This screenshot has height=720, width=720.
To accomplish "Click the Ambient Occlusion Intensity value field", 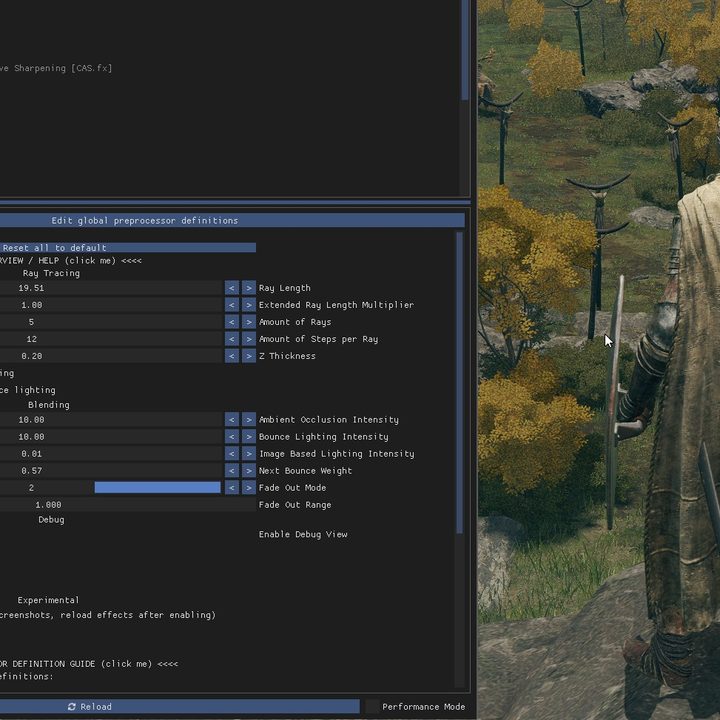I will pyautogui.click(x=111, y=420).
